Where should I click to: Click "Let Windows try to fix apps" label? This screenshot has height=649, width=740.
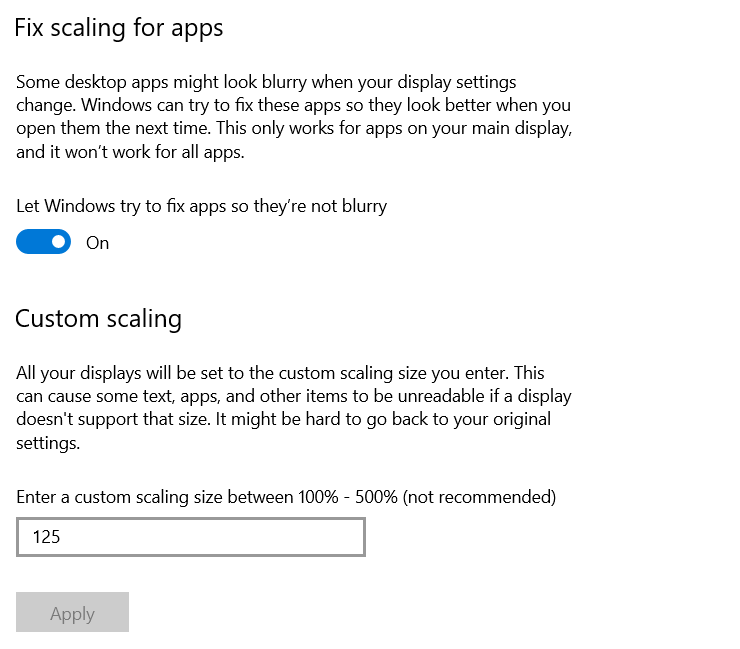click(201, 206)
